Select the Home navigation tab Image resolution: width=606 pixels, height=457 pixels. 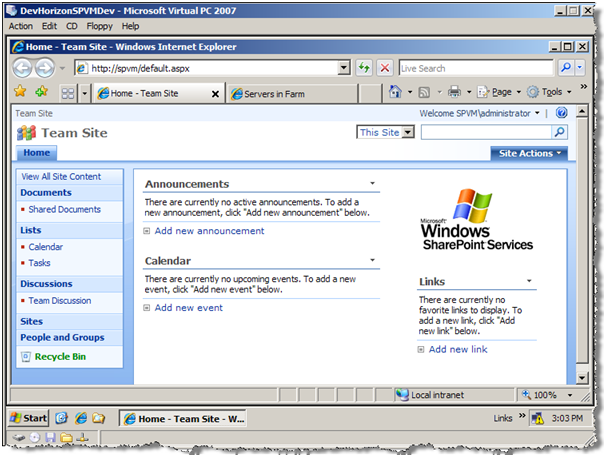coord(36,153)
